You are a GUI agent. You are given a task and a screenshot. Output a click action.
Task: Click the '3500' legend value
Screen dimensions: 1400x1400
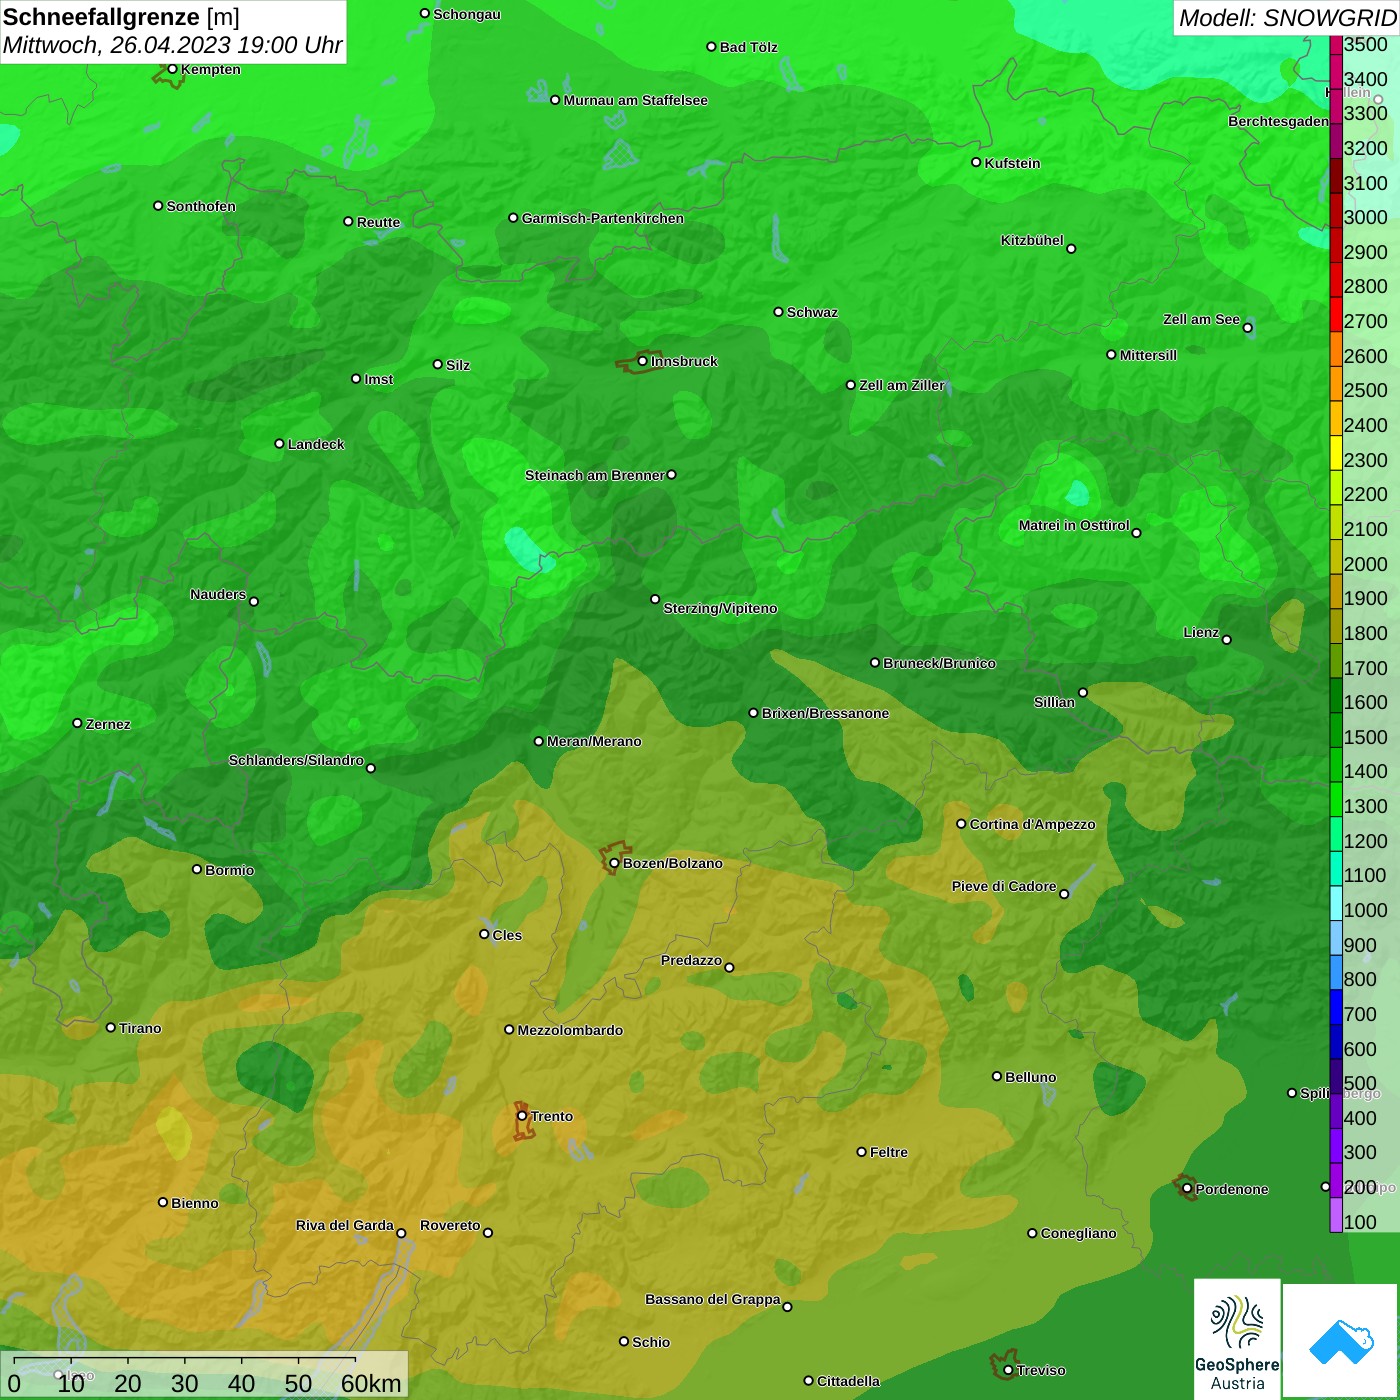[x=1365, y=45]
